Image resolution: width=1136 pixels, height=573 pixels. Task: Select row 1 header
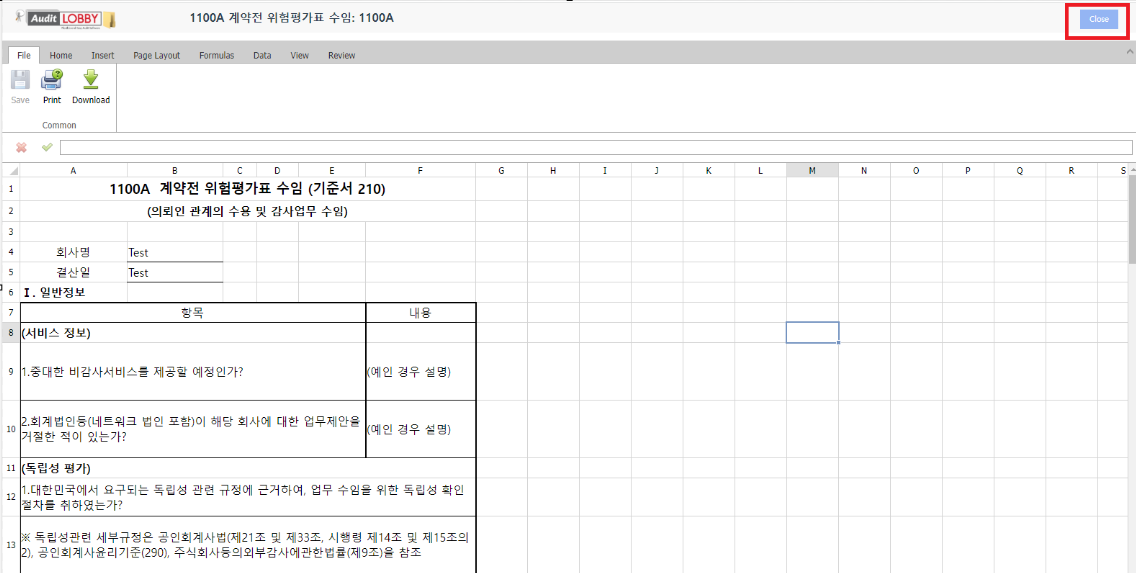coord(10,189)
